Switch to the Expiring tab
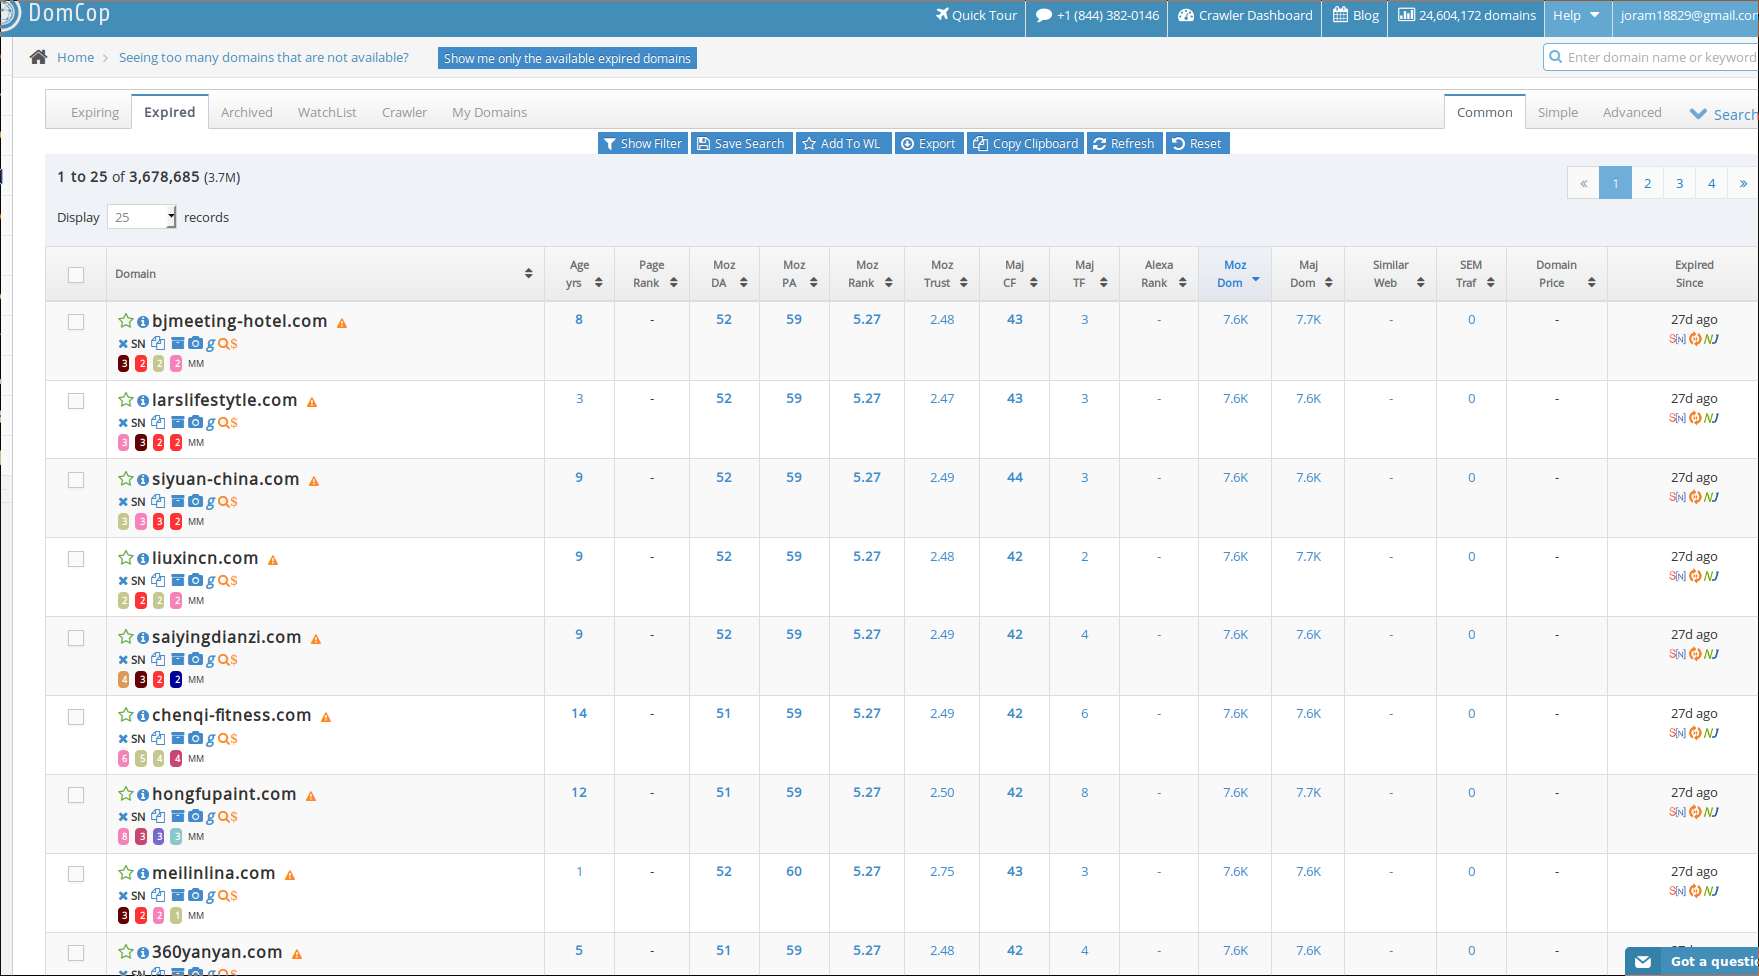 tap(95, 112)
